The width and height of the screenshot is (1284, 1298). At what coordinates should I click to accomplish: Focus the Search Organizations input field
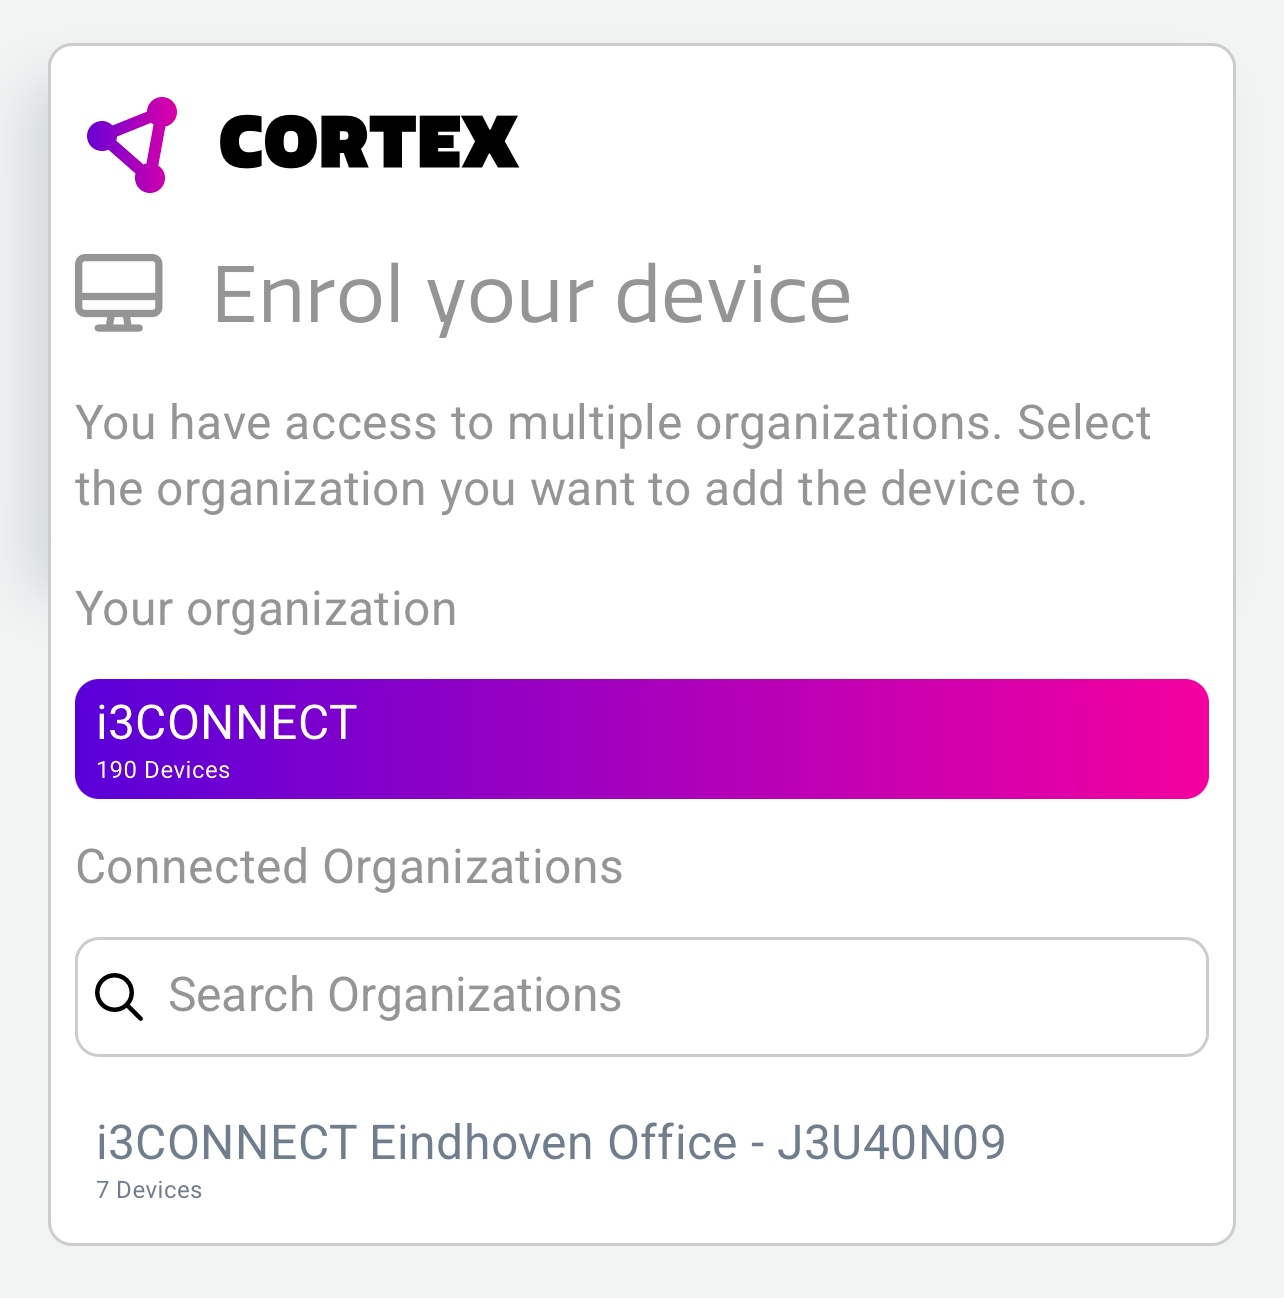point(680,996)
